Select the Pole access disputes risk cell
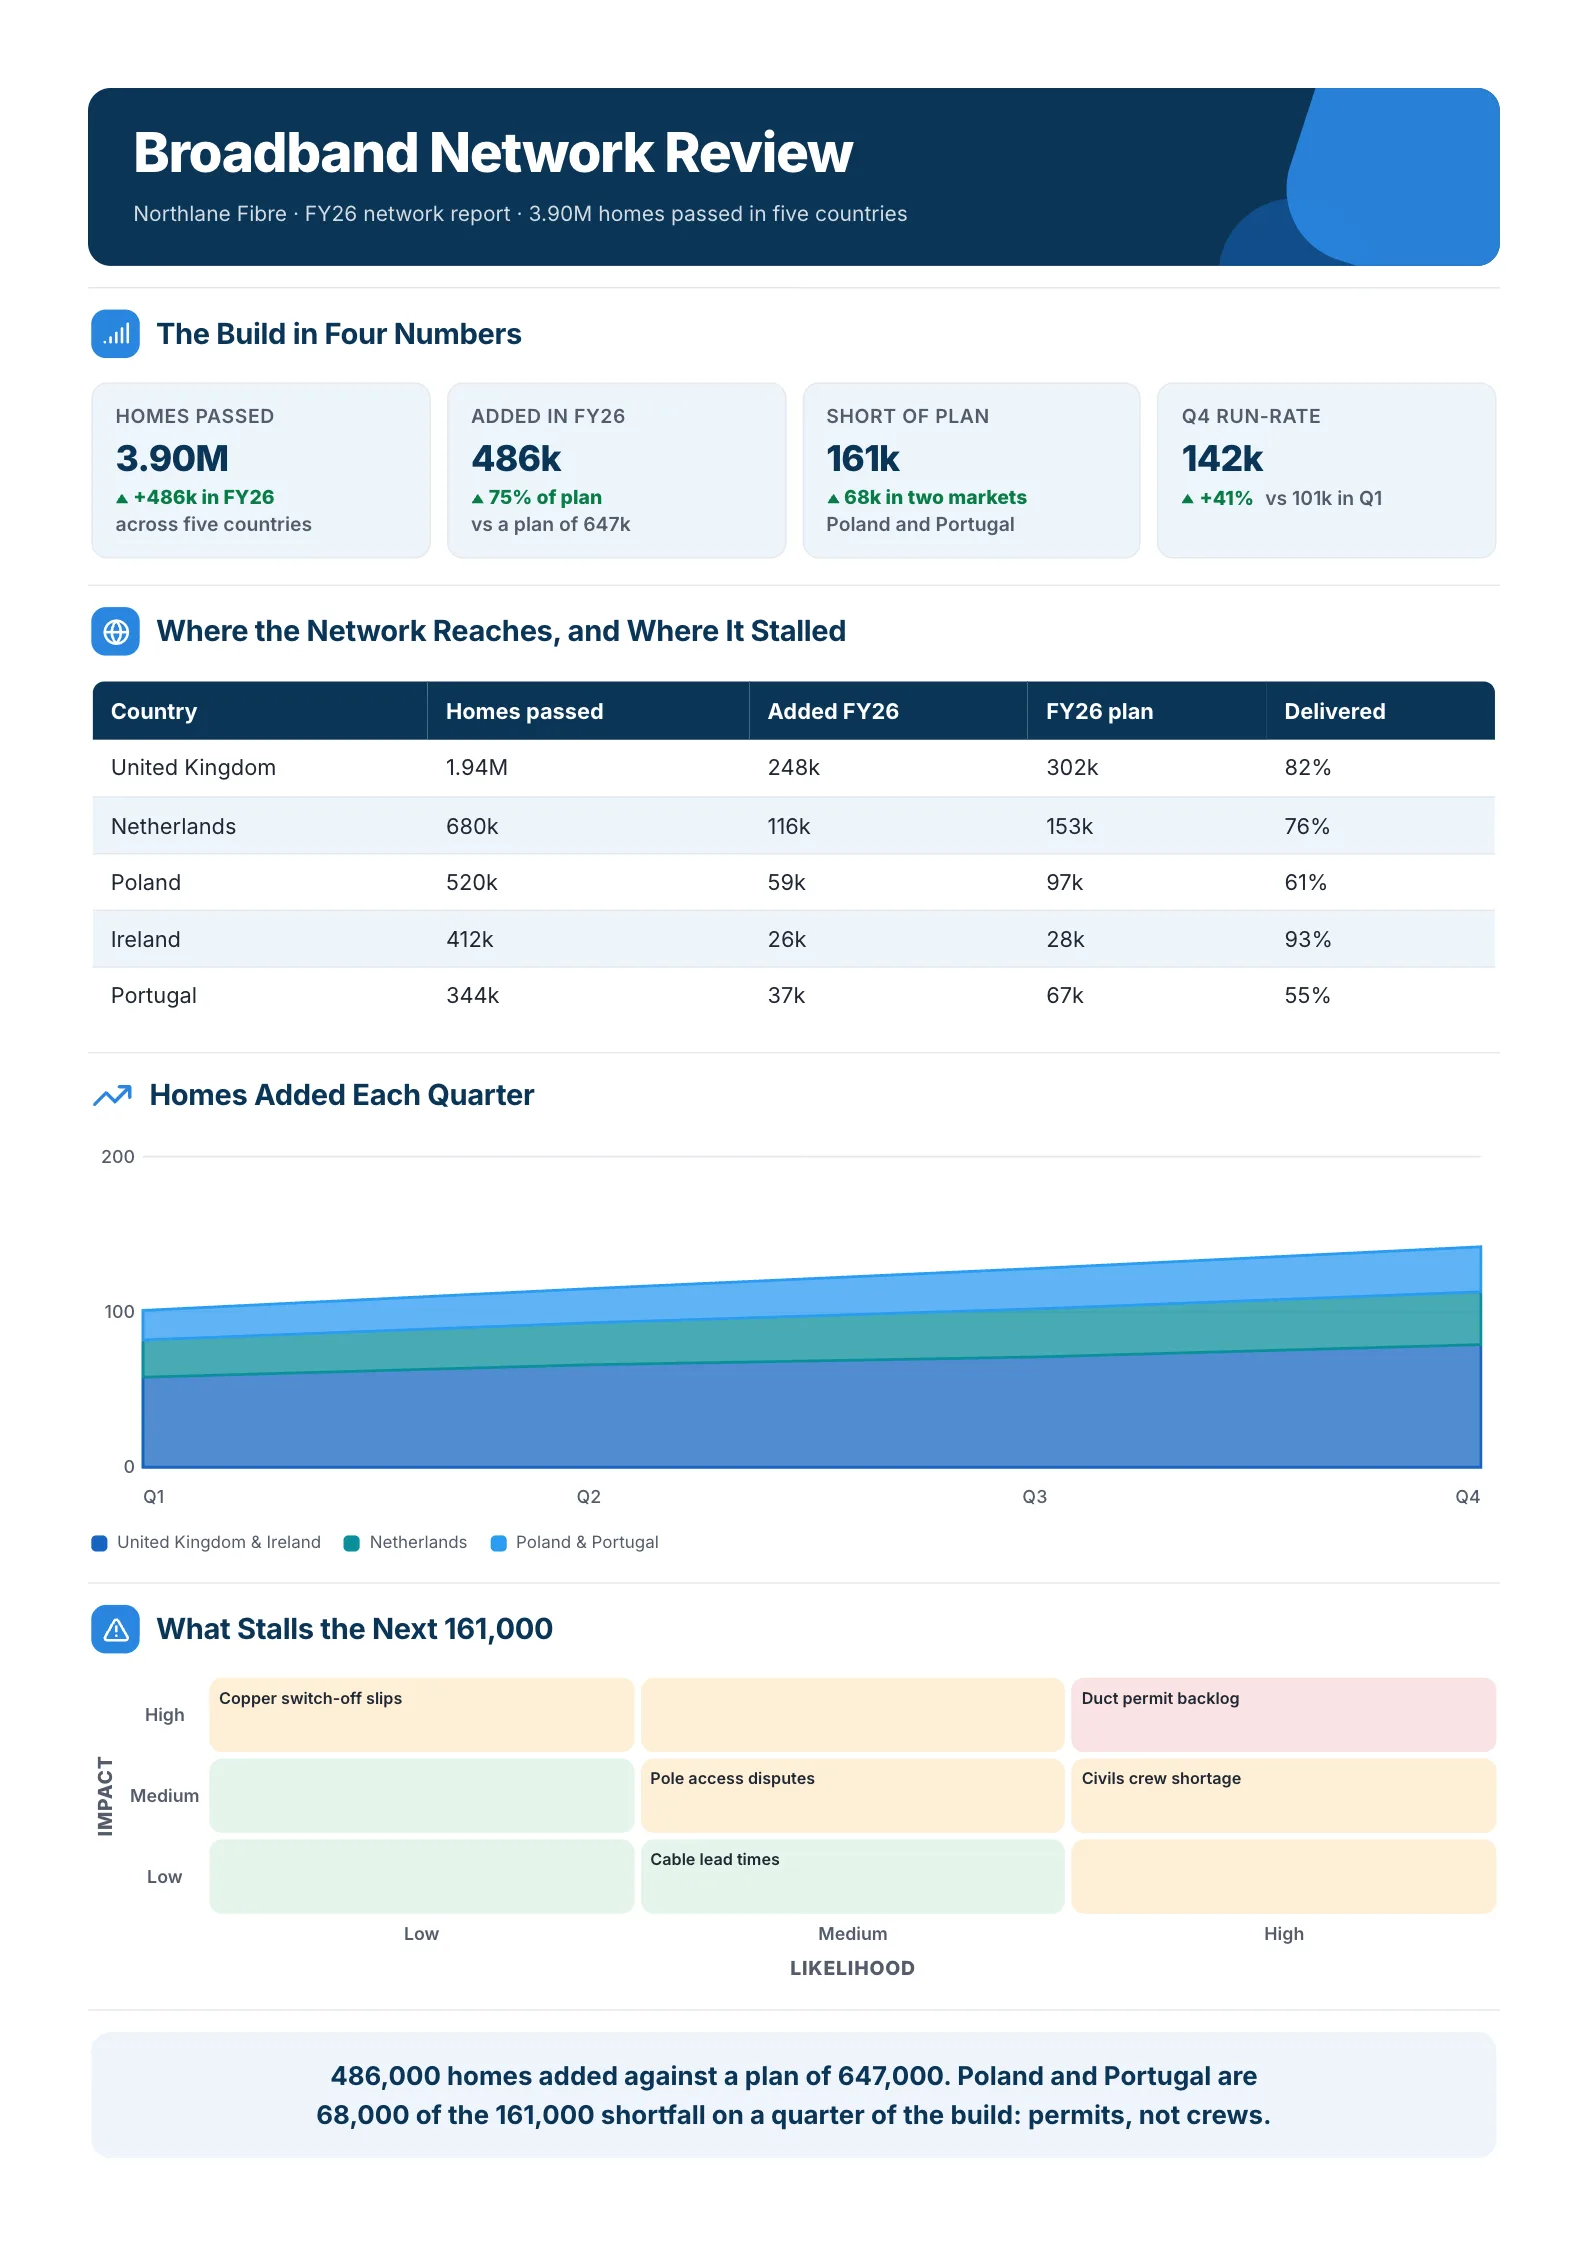This screenshot has width=1588, height=2246. [853, 1796]
